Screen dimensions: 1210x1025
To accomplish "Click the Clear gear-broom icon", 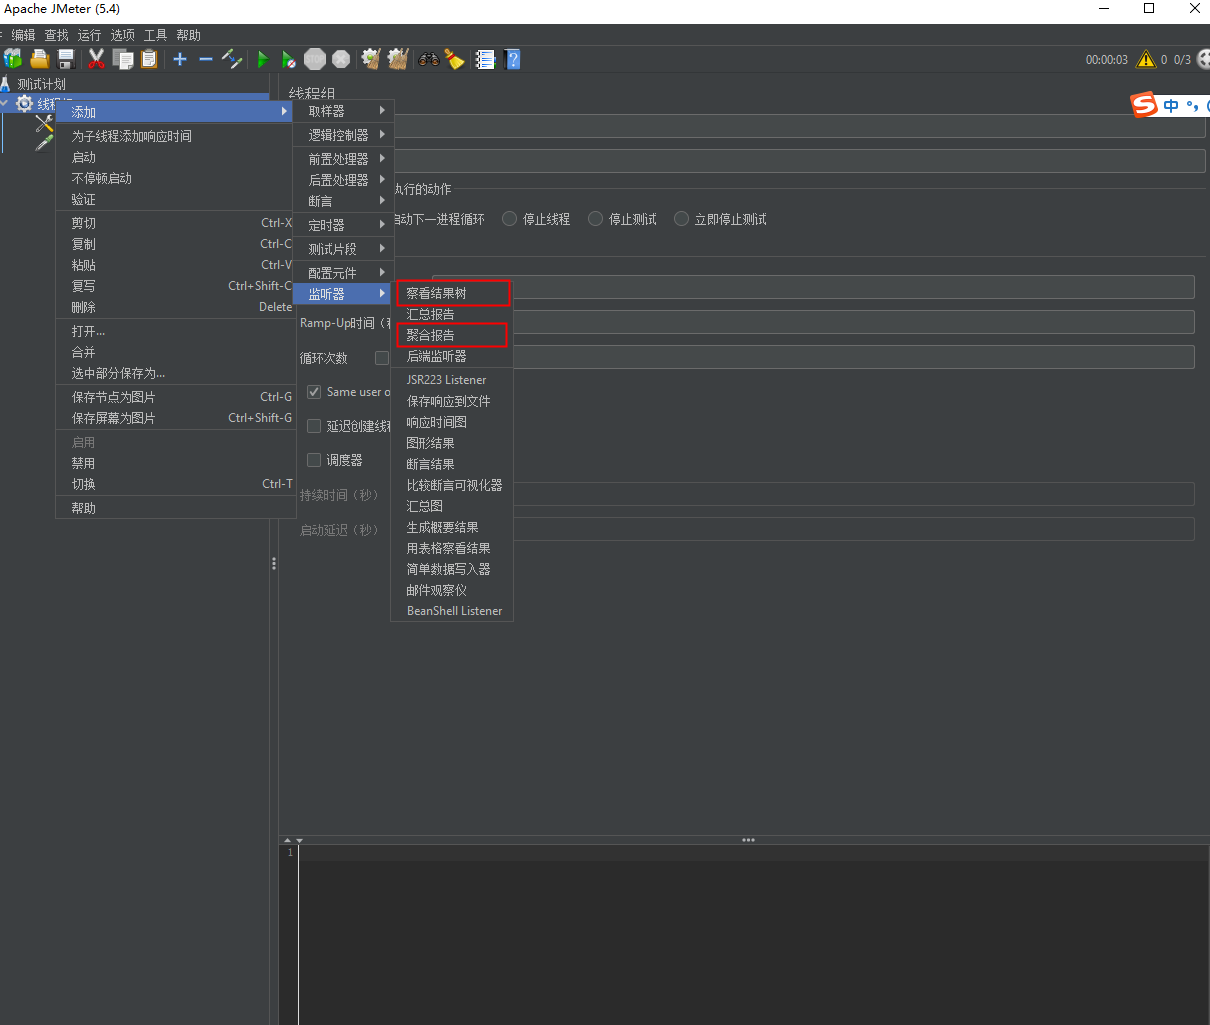I will pyautogui.click(x=371, y=59).
